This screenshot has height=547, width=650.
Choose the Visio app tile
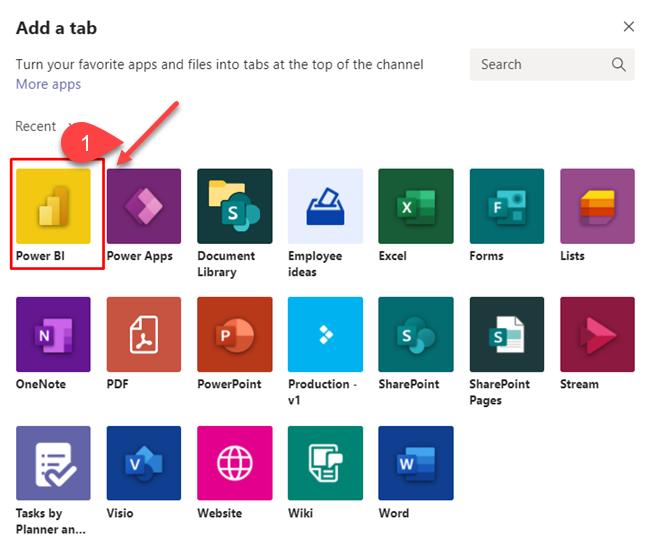tap(144, 463)
